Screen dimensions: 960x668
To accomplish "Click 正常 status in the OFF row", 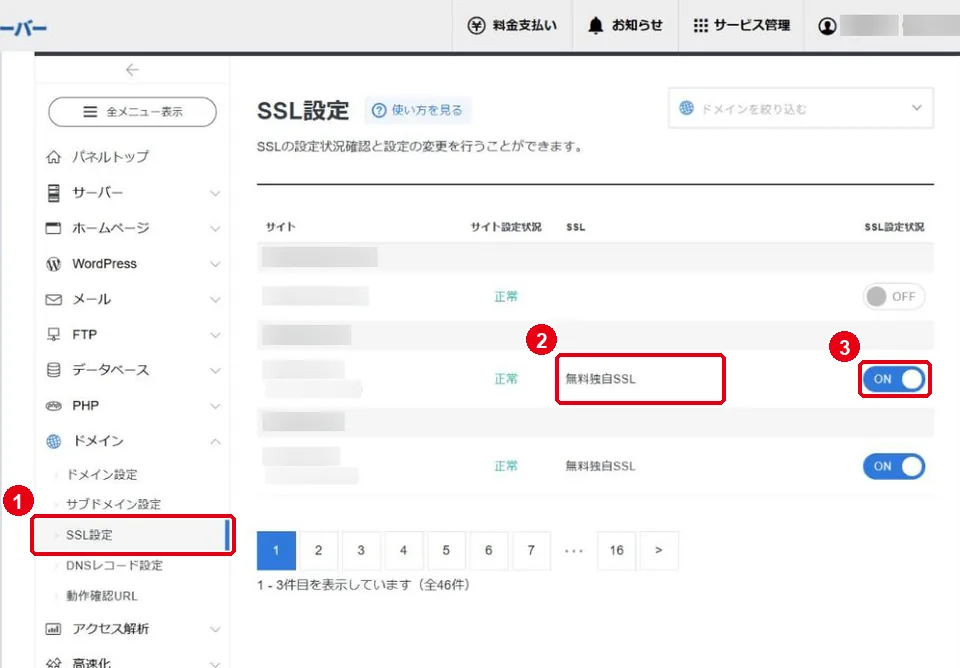I will [506, 296].
